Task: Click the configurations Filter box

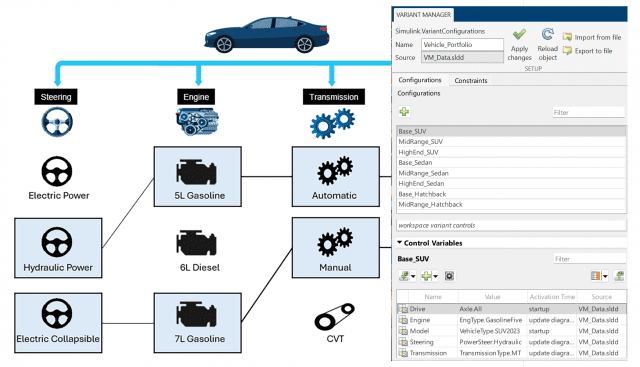Action: coord(589,112)
